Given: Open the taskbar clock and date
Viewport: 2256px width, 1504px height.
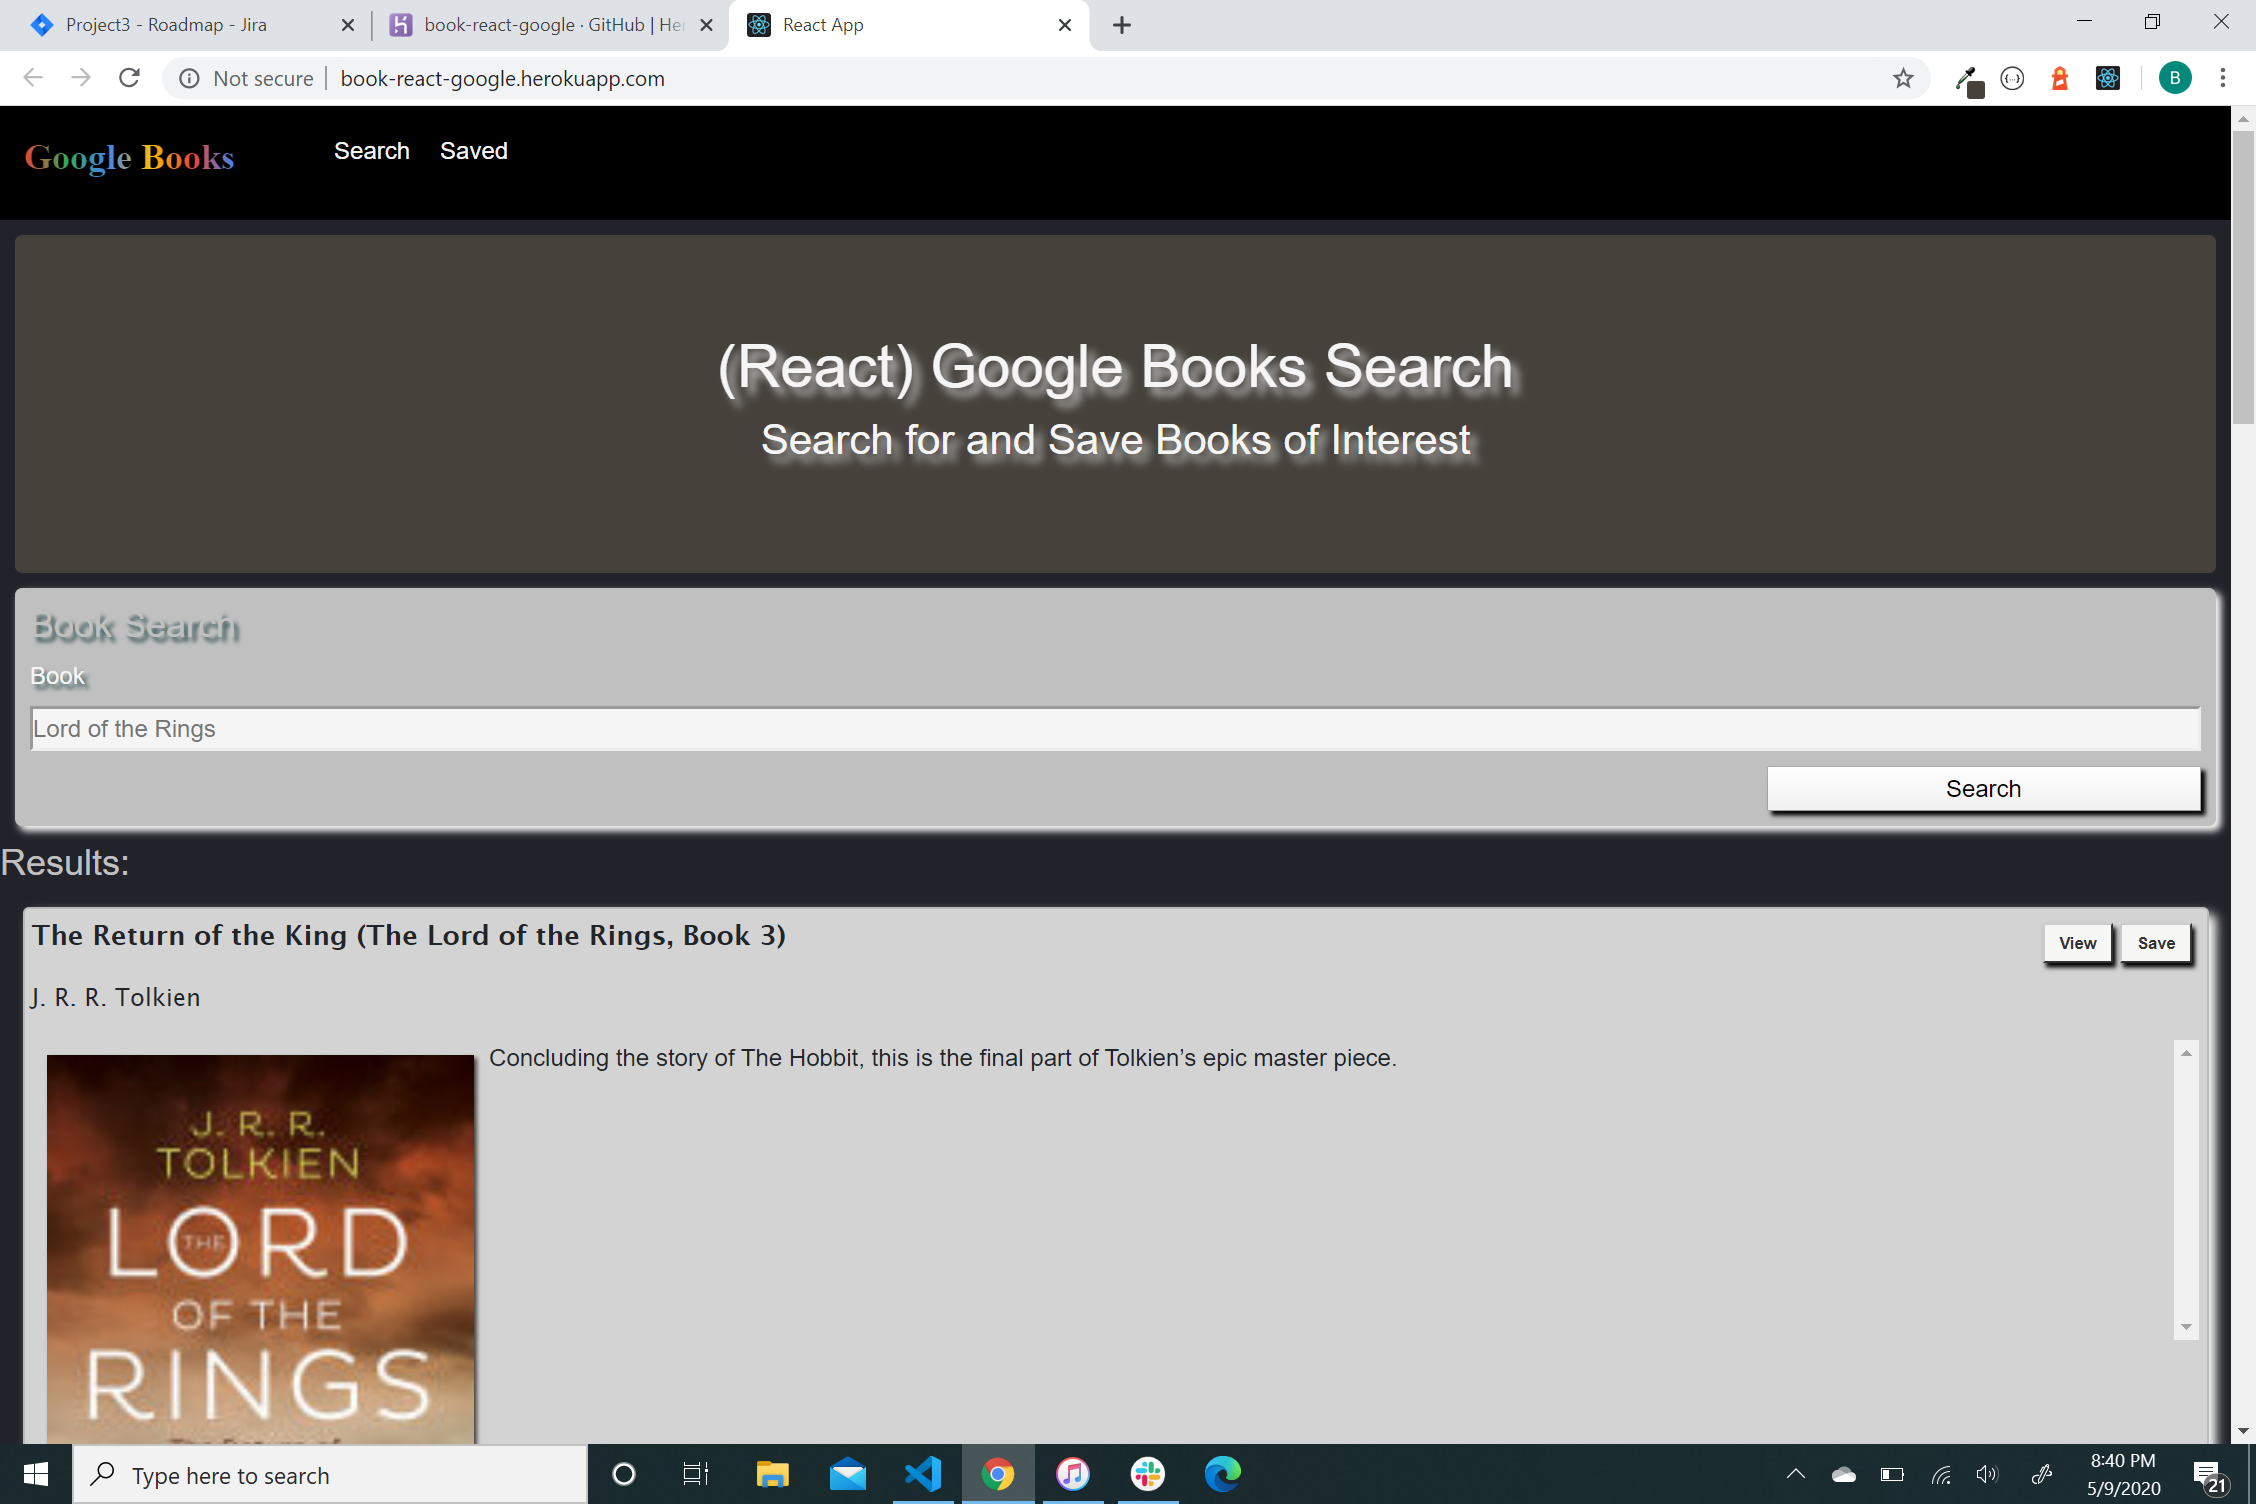Looking at the screenshot, I should 2123,1474.
